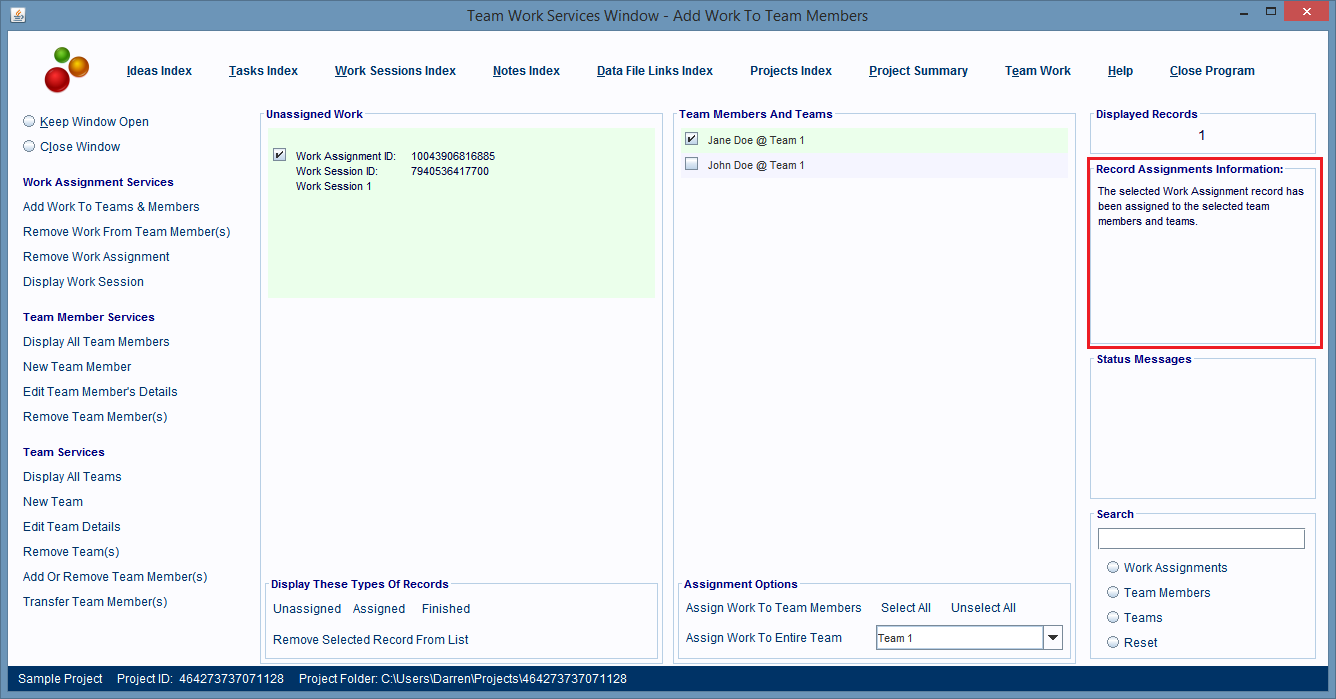Screen dimensions: 1336x699
Task: Uncheck the Work Assignment 10043906816885 checkbox
Action: pos(279,155)
